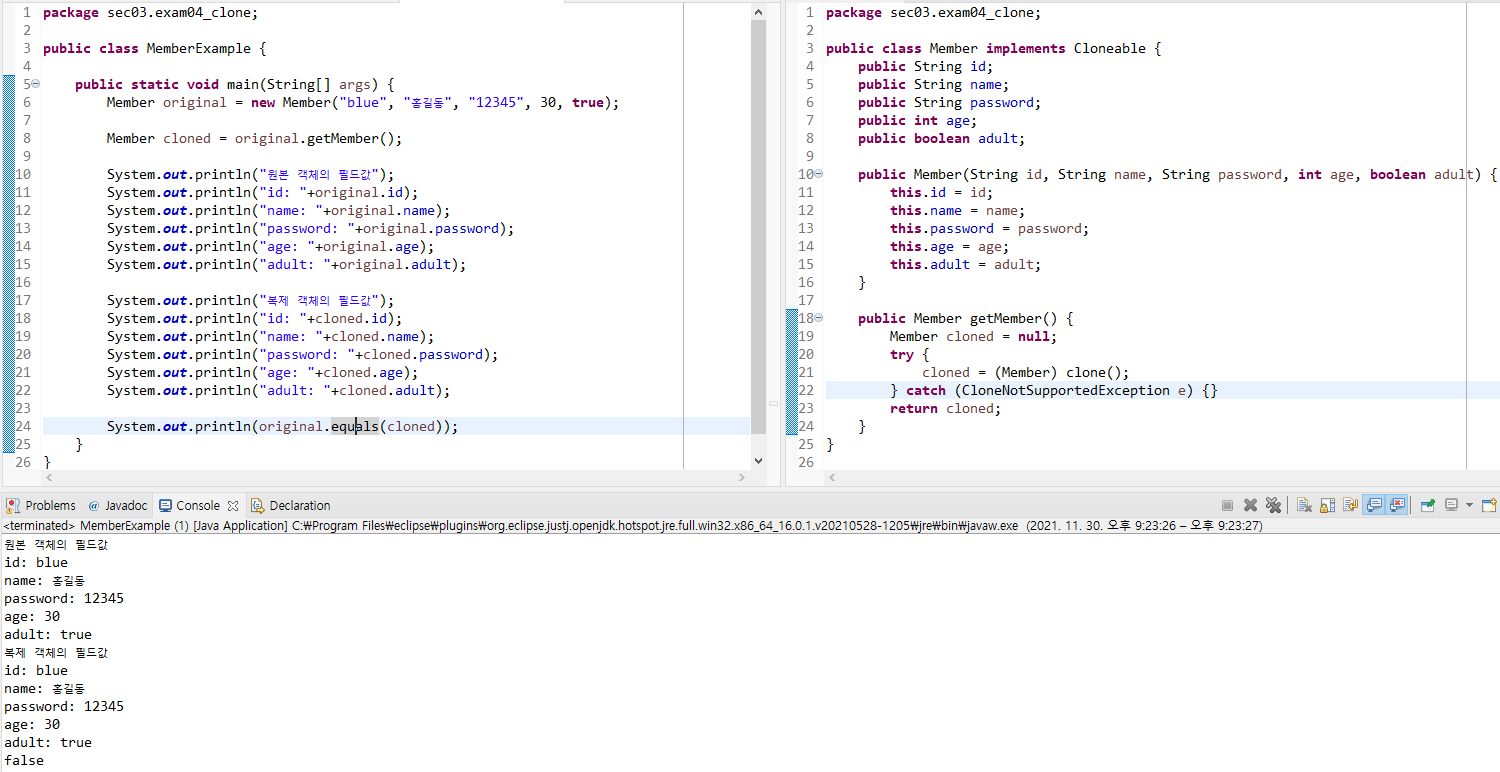Click the left arrow of Member editor's horizontal scrollbar

[833, 478]
